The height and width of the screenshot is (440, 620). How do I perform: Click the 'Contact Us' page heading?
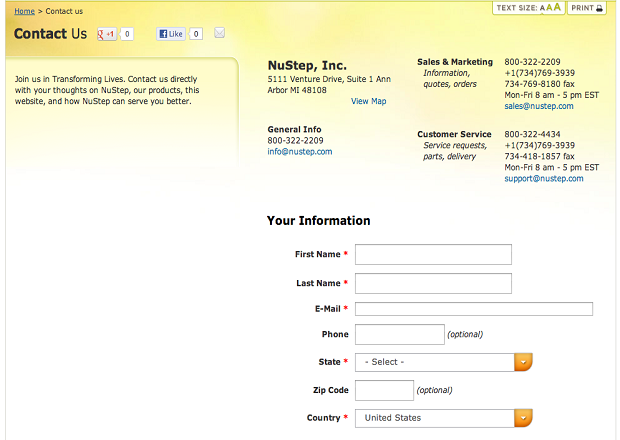(x=50, y=34)
